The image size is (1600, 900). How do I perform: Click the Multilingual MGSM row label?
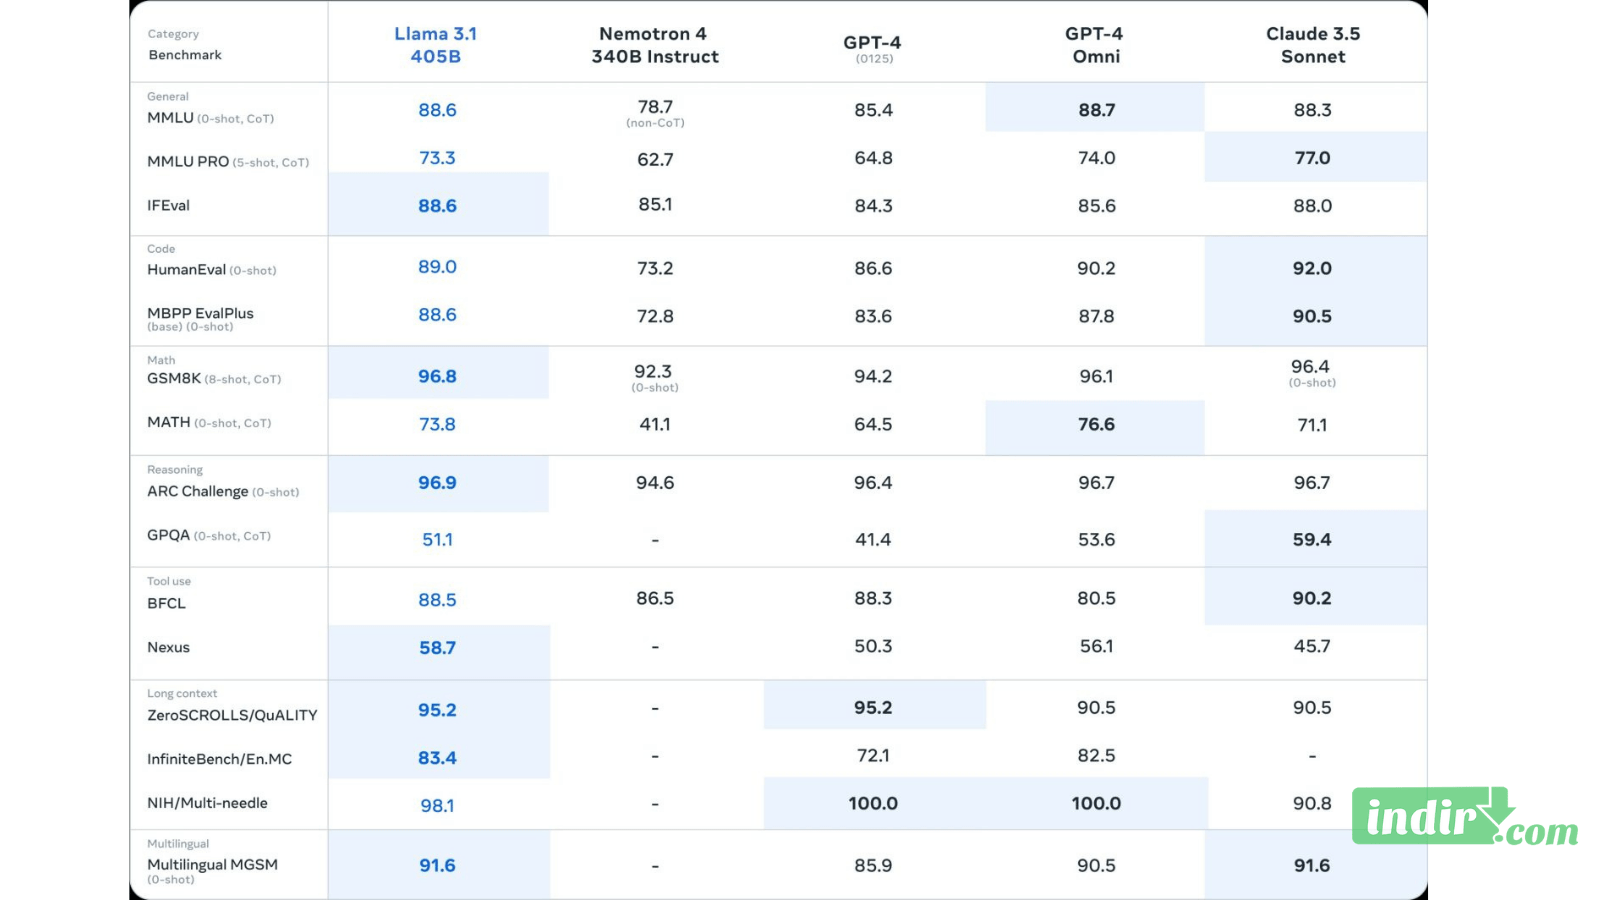(x=212, y=865)
